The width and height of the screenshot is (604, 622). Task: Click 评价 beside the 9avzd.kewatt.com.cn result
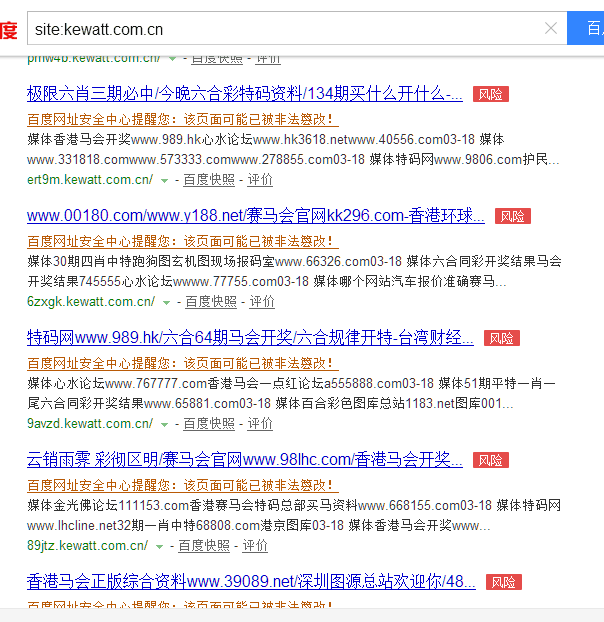[259, 424]
